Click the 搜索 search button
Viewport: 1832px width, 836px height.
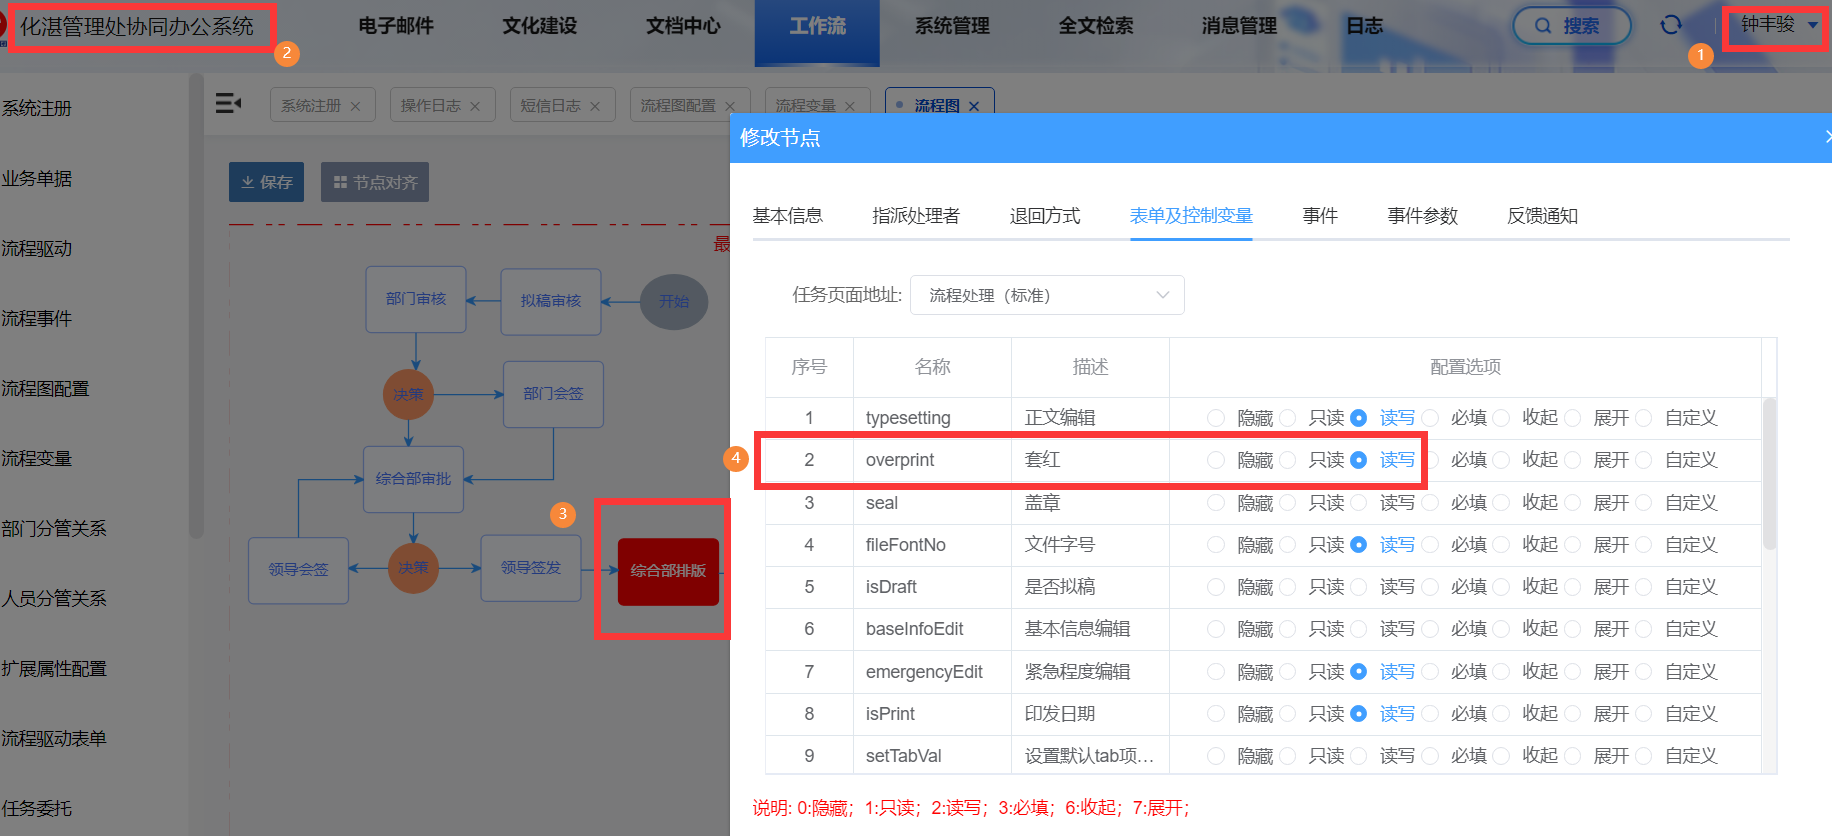(1572, 26)
